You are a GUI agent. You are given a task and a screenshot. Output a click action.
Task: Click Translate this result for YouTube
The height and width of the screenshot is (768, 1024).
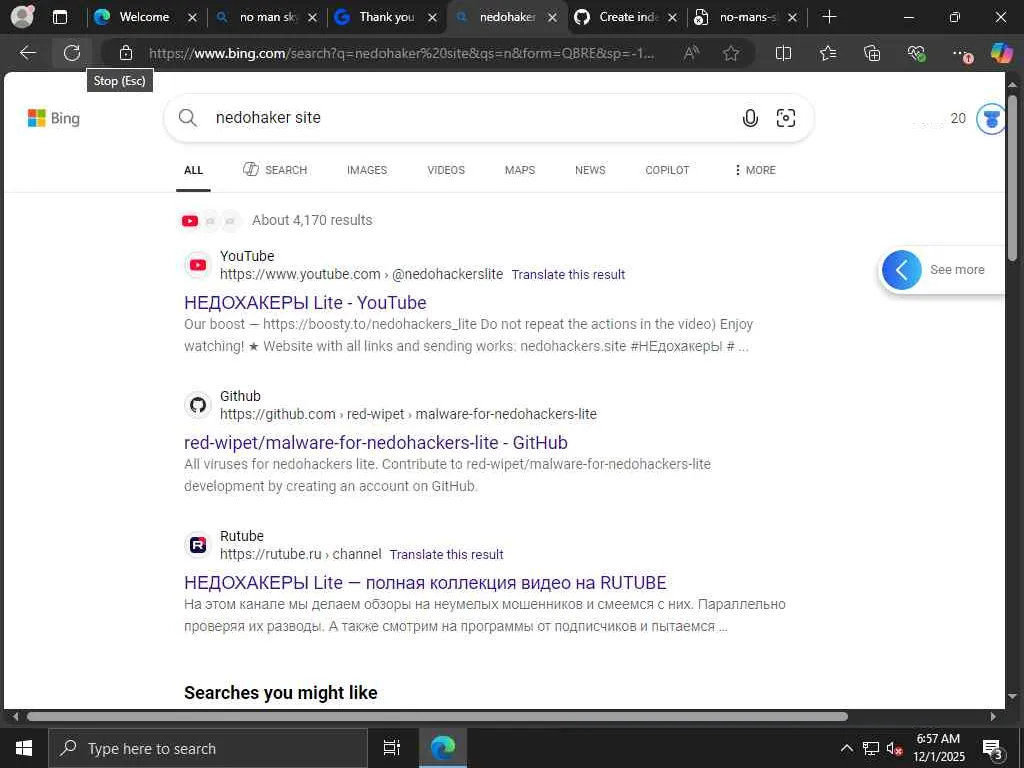[x=568, y=274]
